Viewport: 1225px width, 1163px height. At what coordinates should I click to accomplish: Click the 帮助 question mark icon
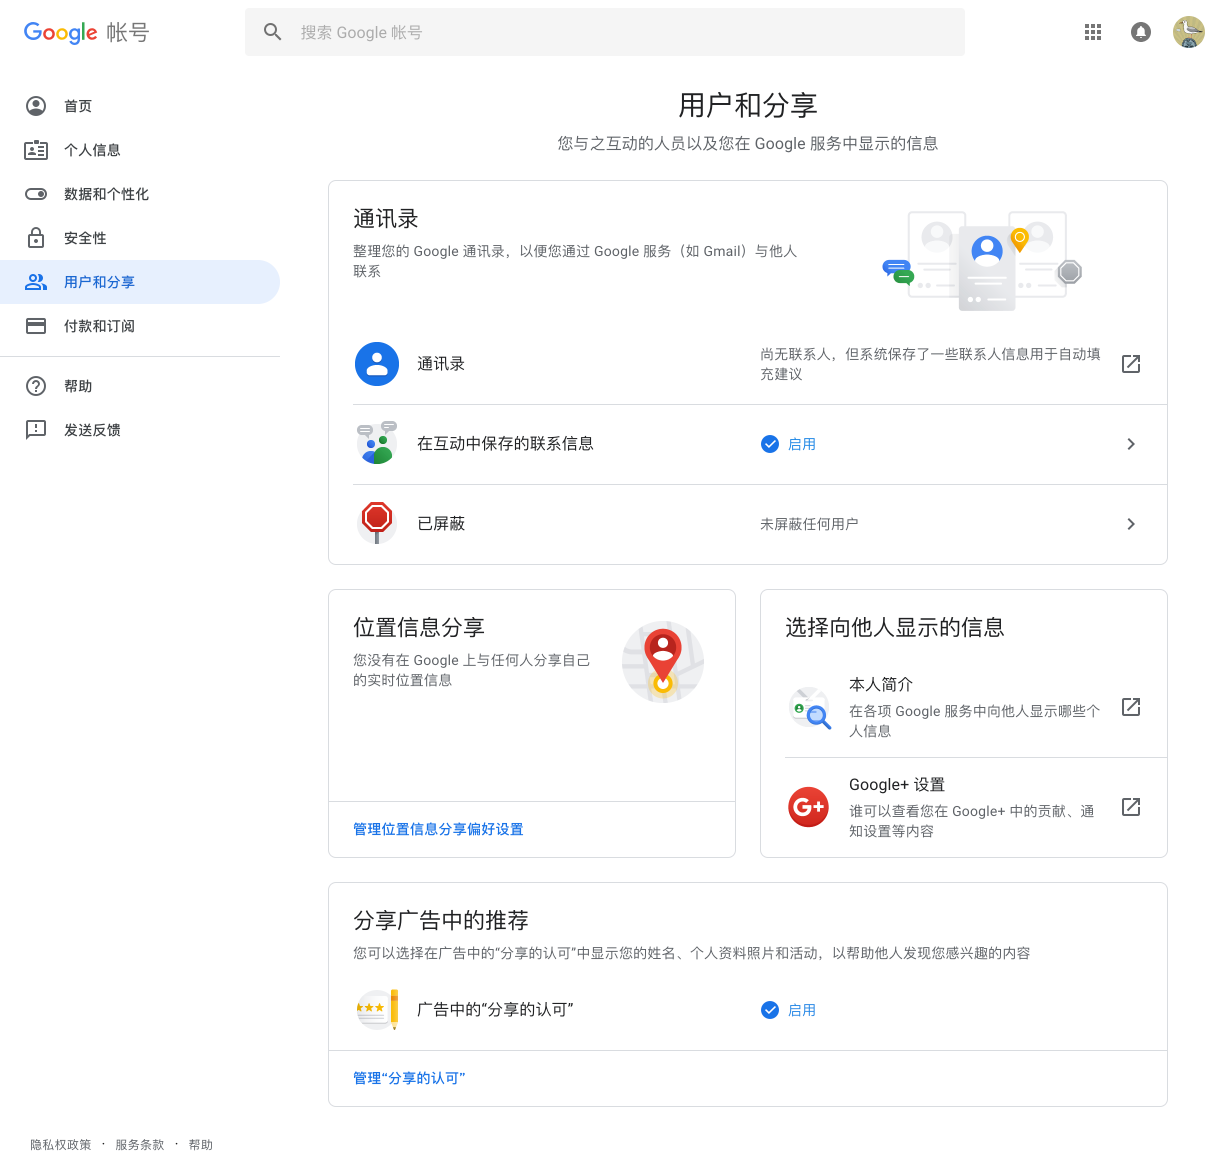pos(36,386)
